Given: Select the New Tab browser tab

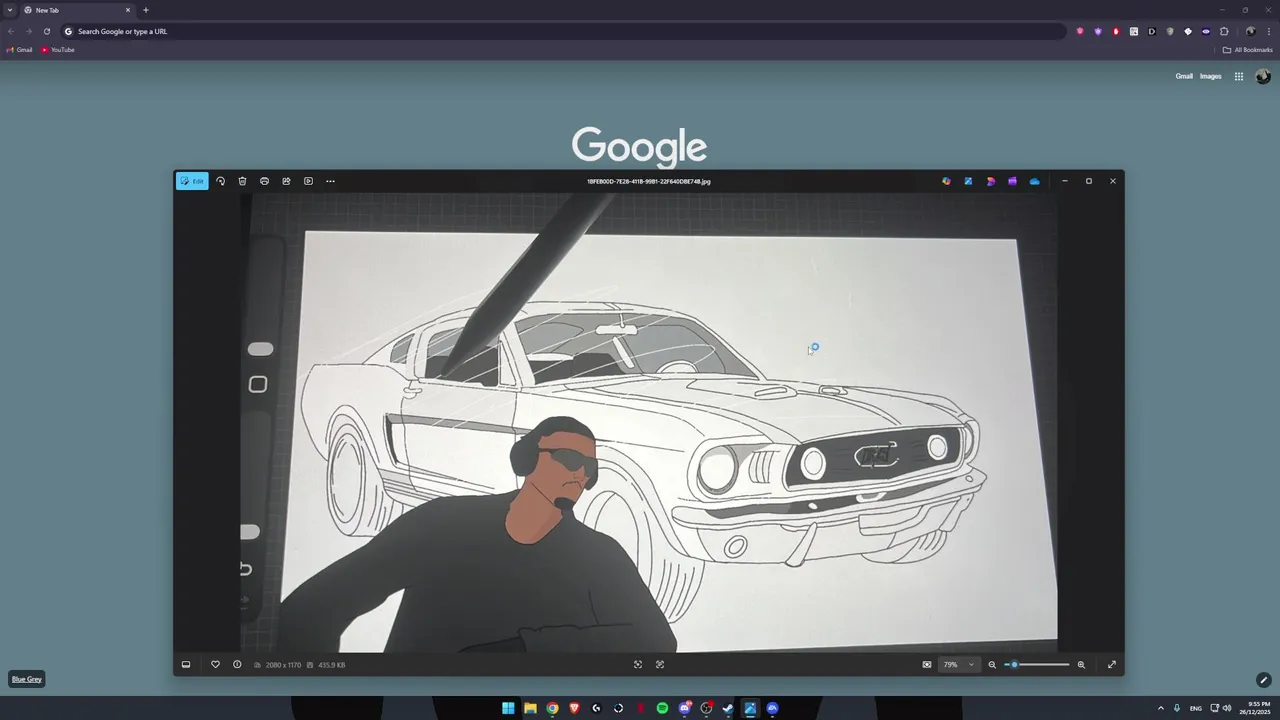Looking at the screenshot, I should pyautogui.click(x=78, y=10).
